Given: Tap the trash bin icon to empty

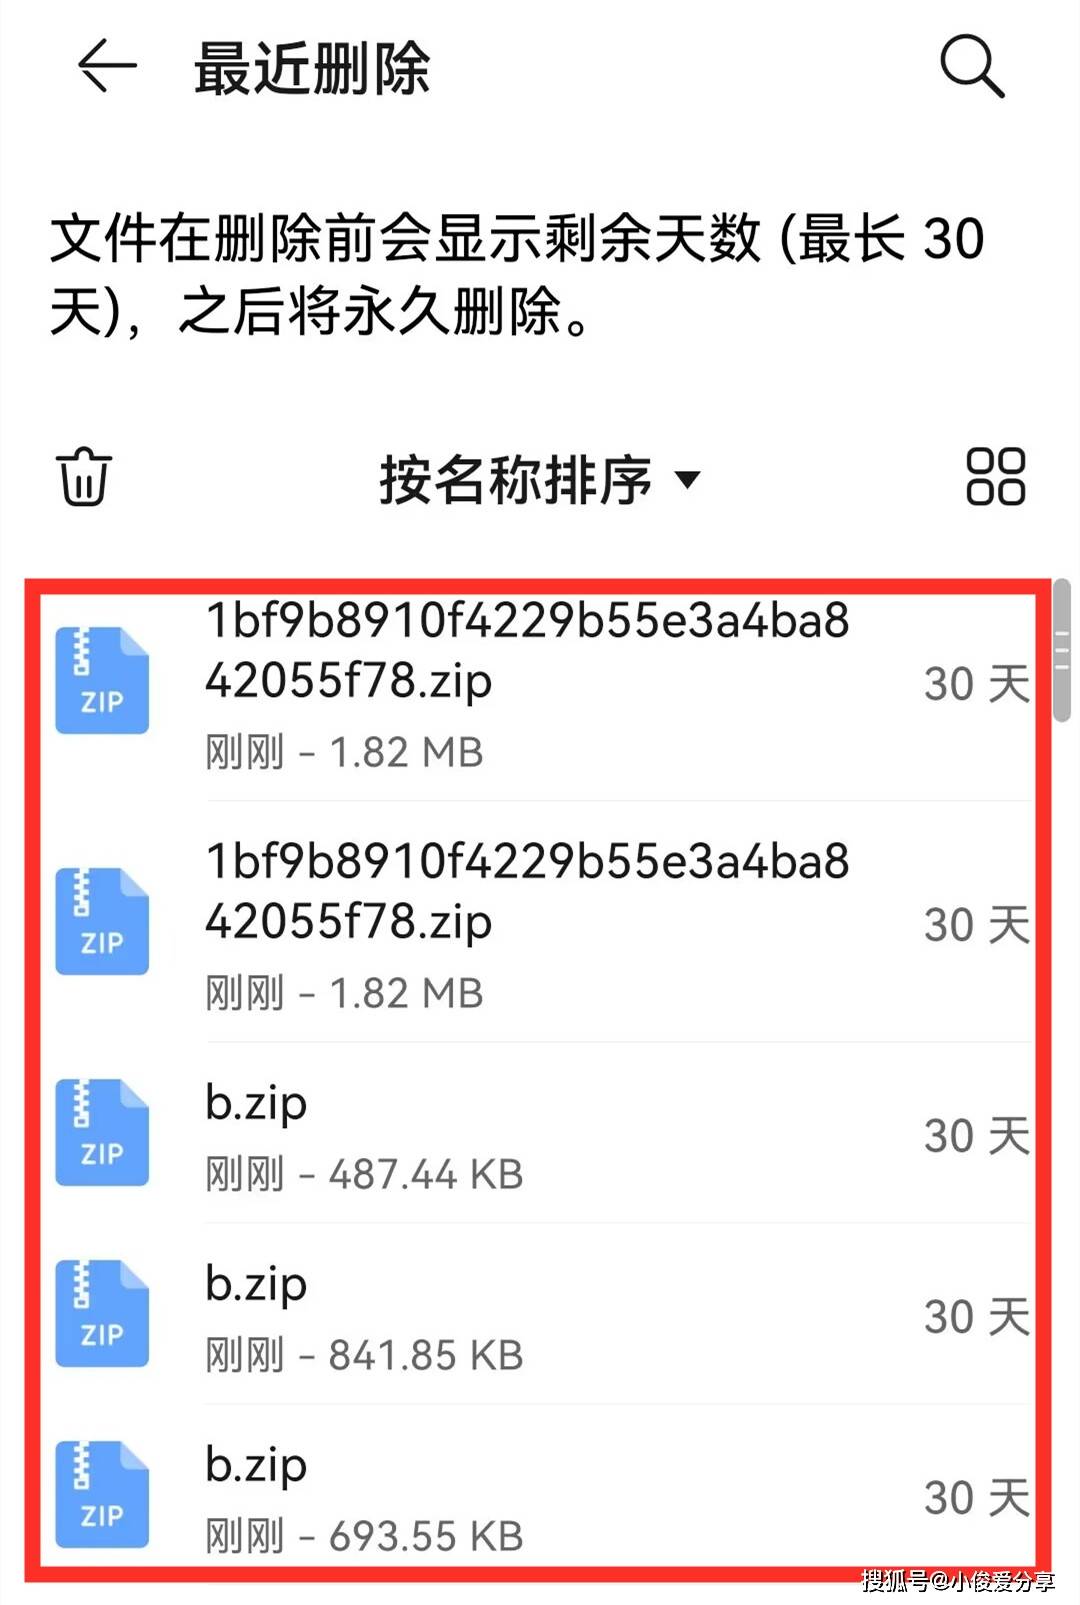Looking at the screenshot, I should [84, 477].
